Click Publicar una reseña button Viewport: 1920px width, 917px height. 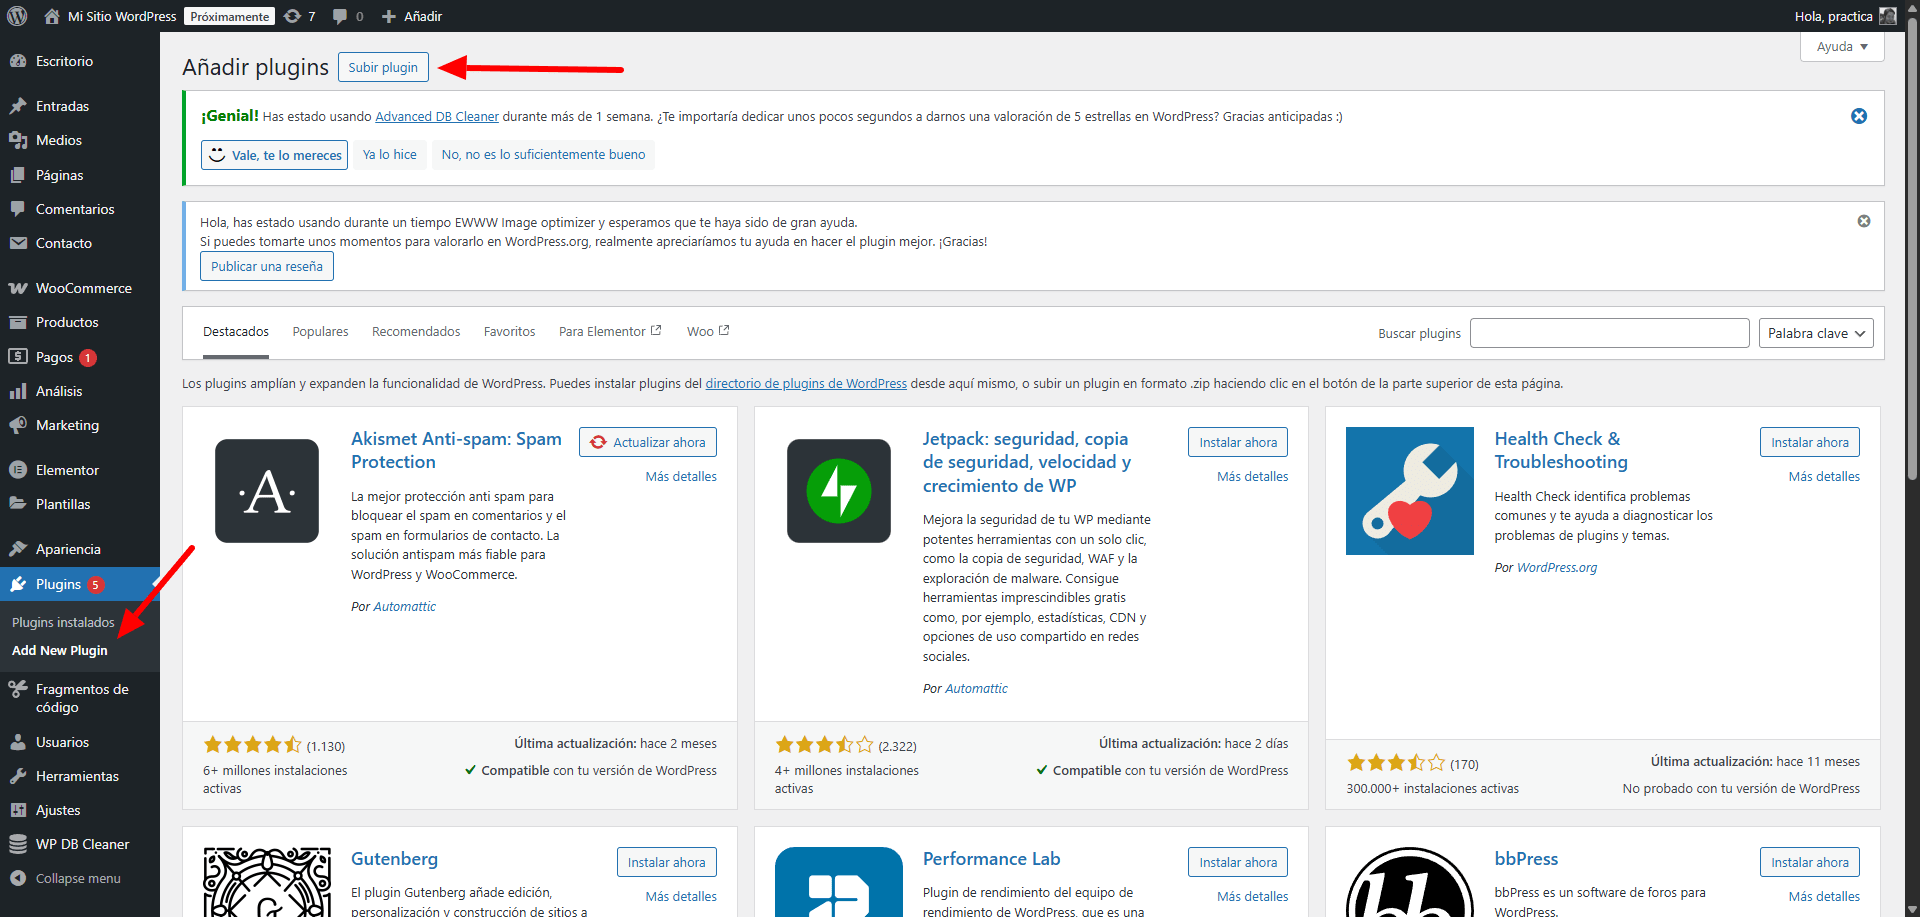click(267, 267)
